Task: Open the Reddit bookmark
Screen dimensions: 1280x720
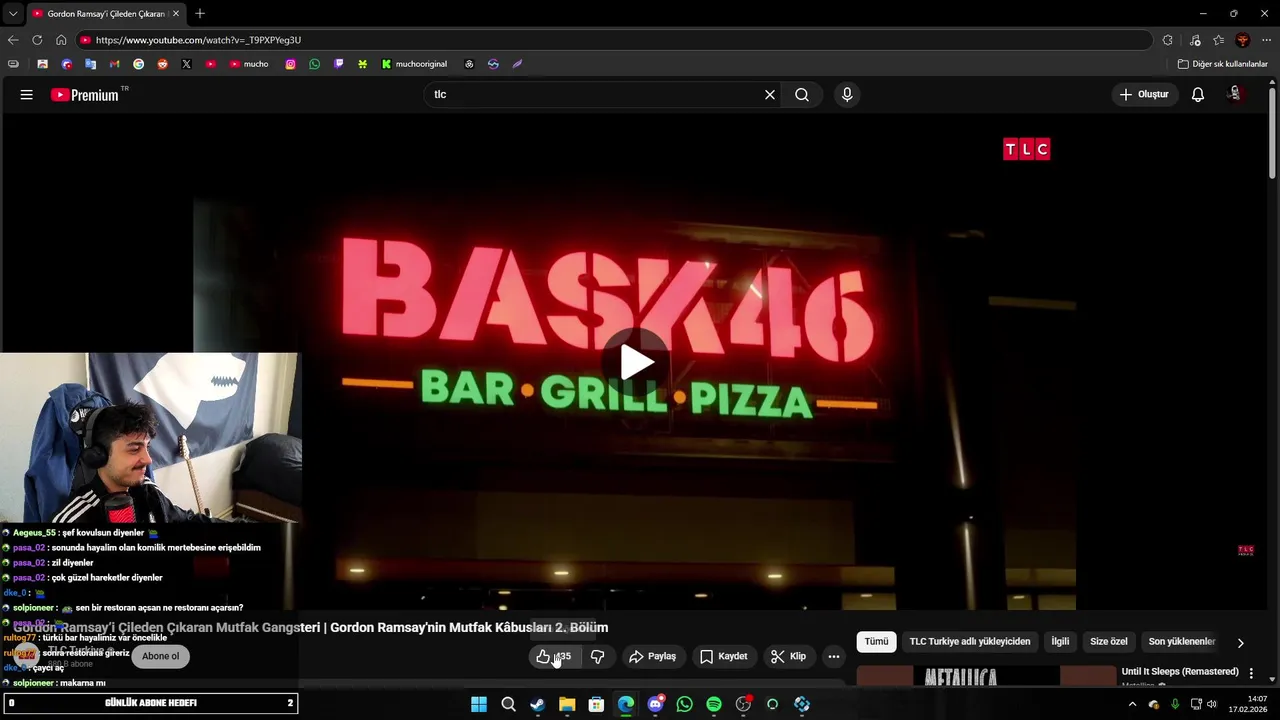Action: click(162, 64)
